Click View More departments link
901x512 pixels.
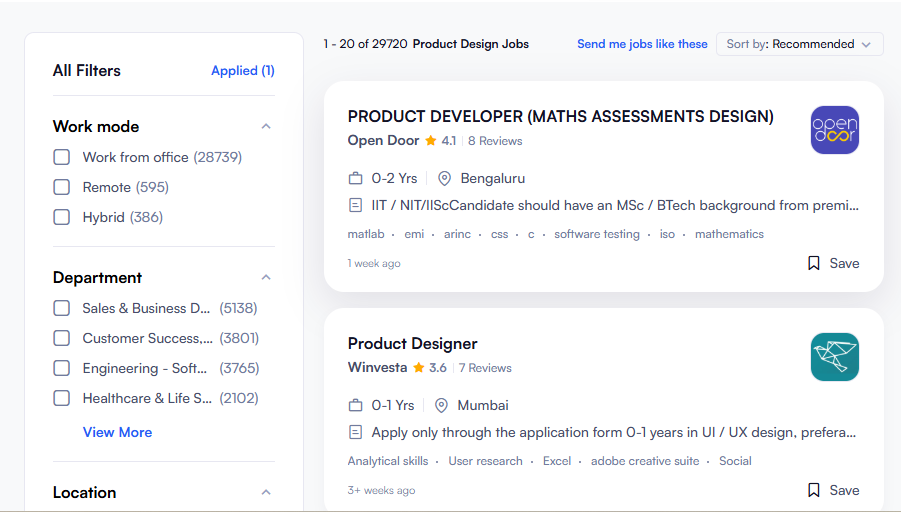tap(117, 432)
